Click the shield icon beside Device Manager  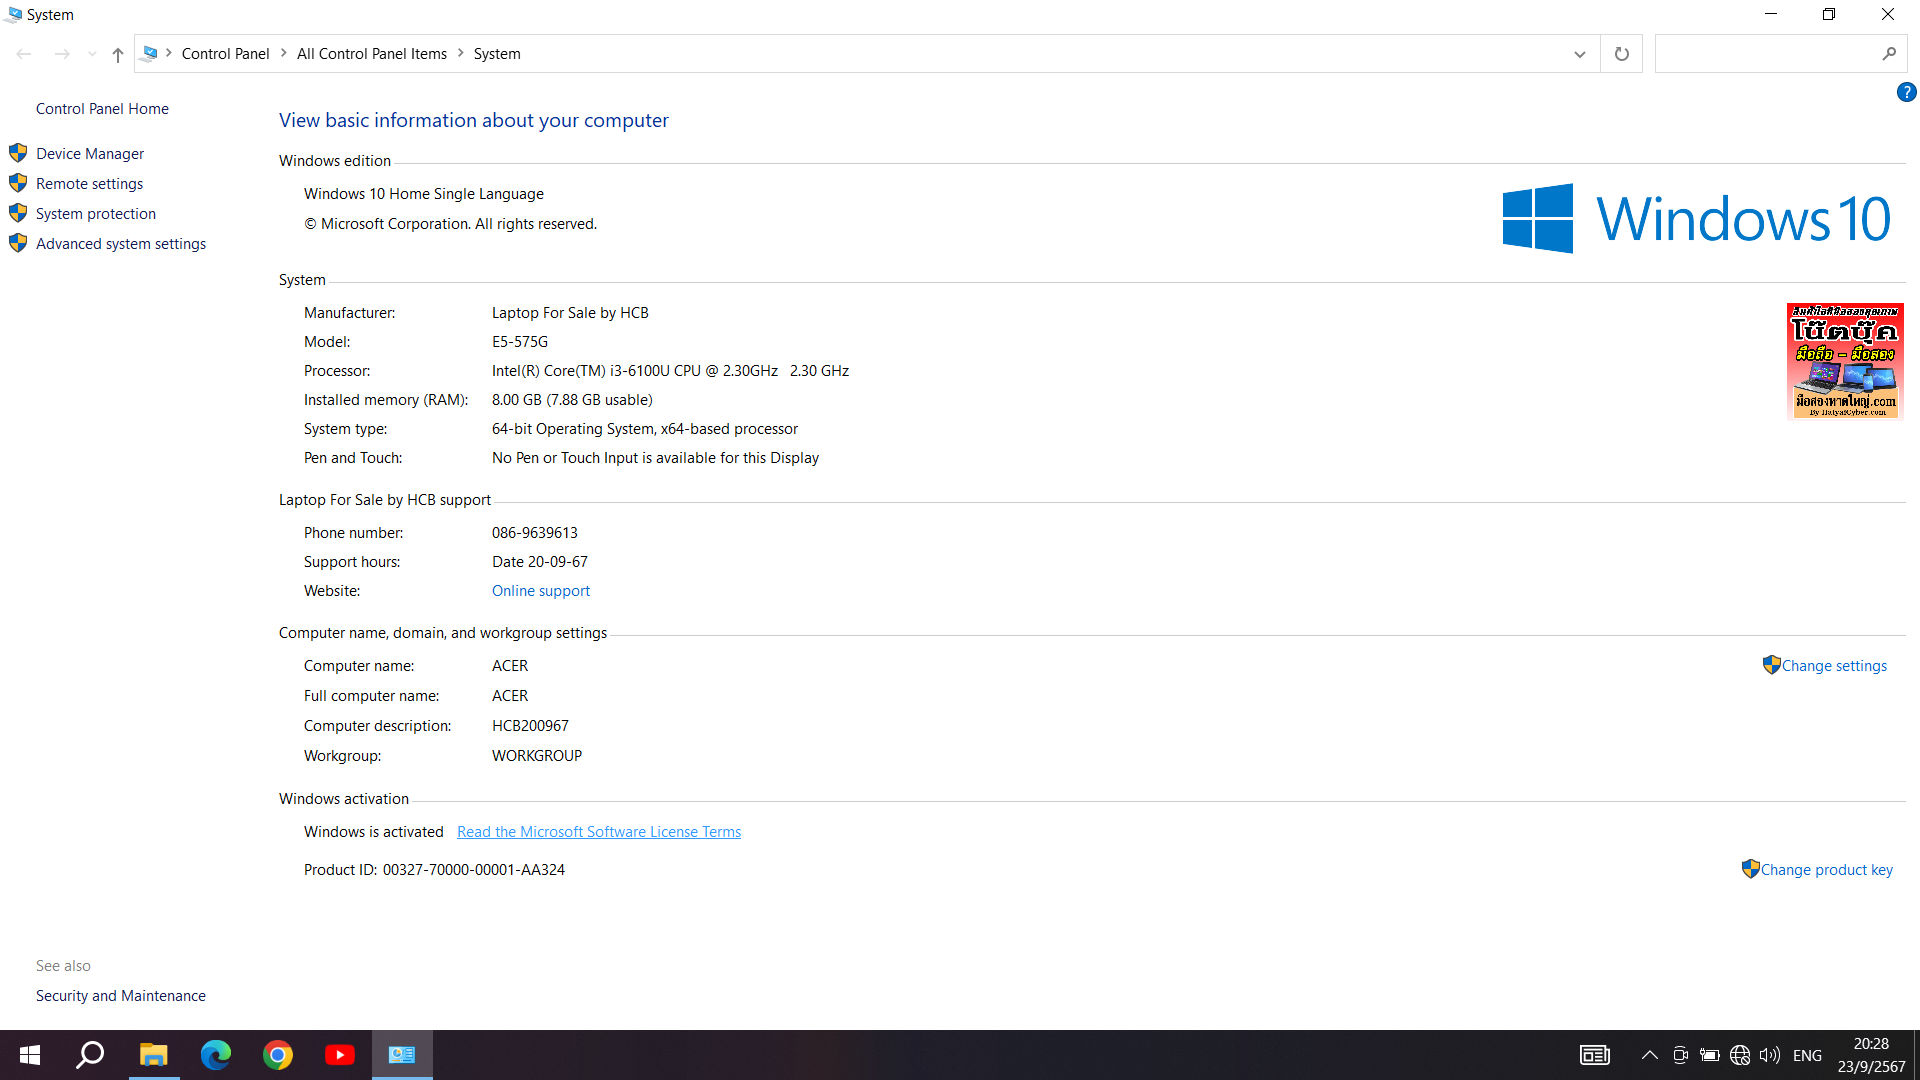(x=18, y=153)
